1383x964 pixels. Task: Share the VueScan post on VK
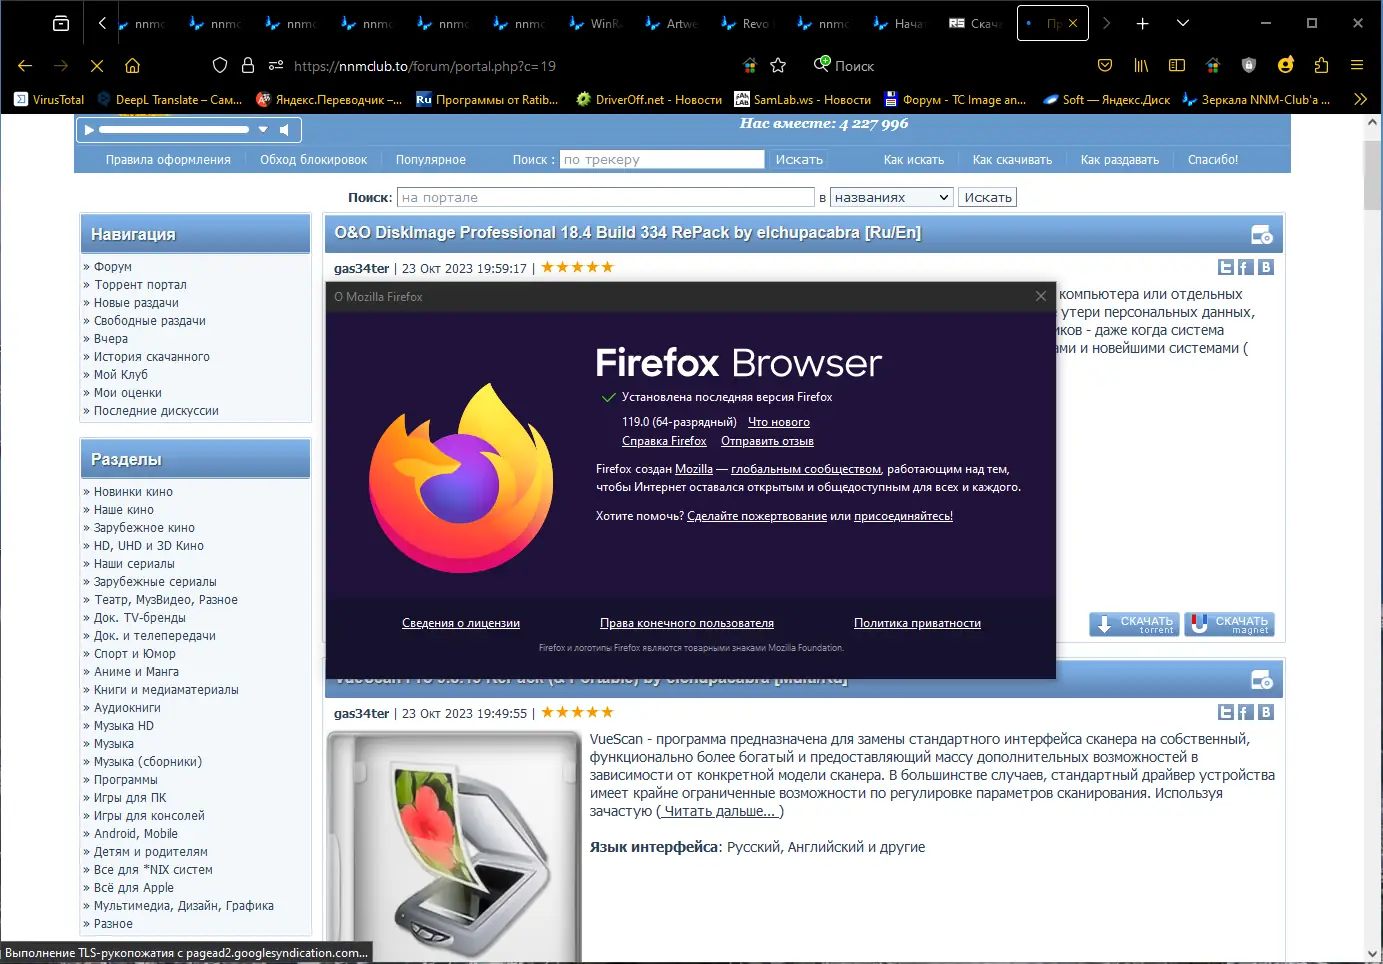(1266, 712)
